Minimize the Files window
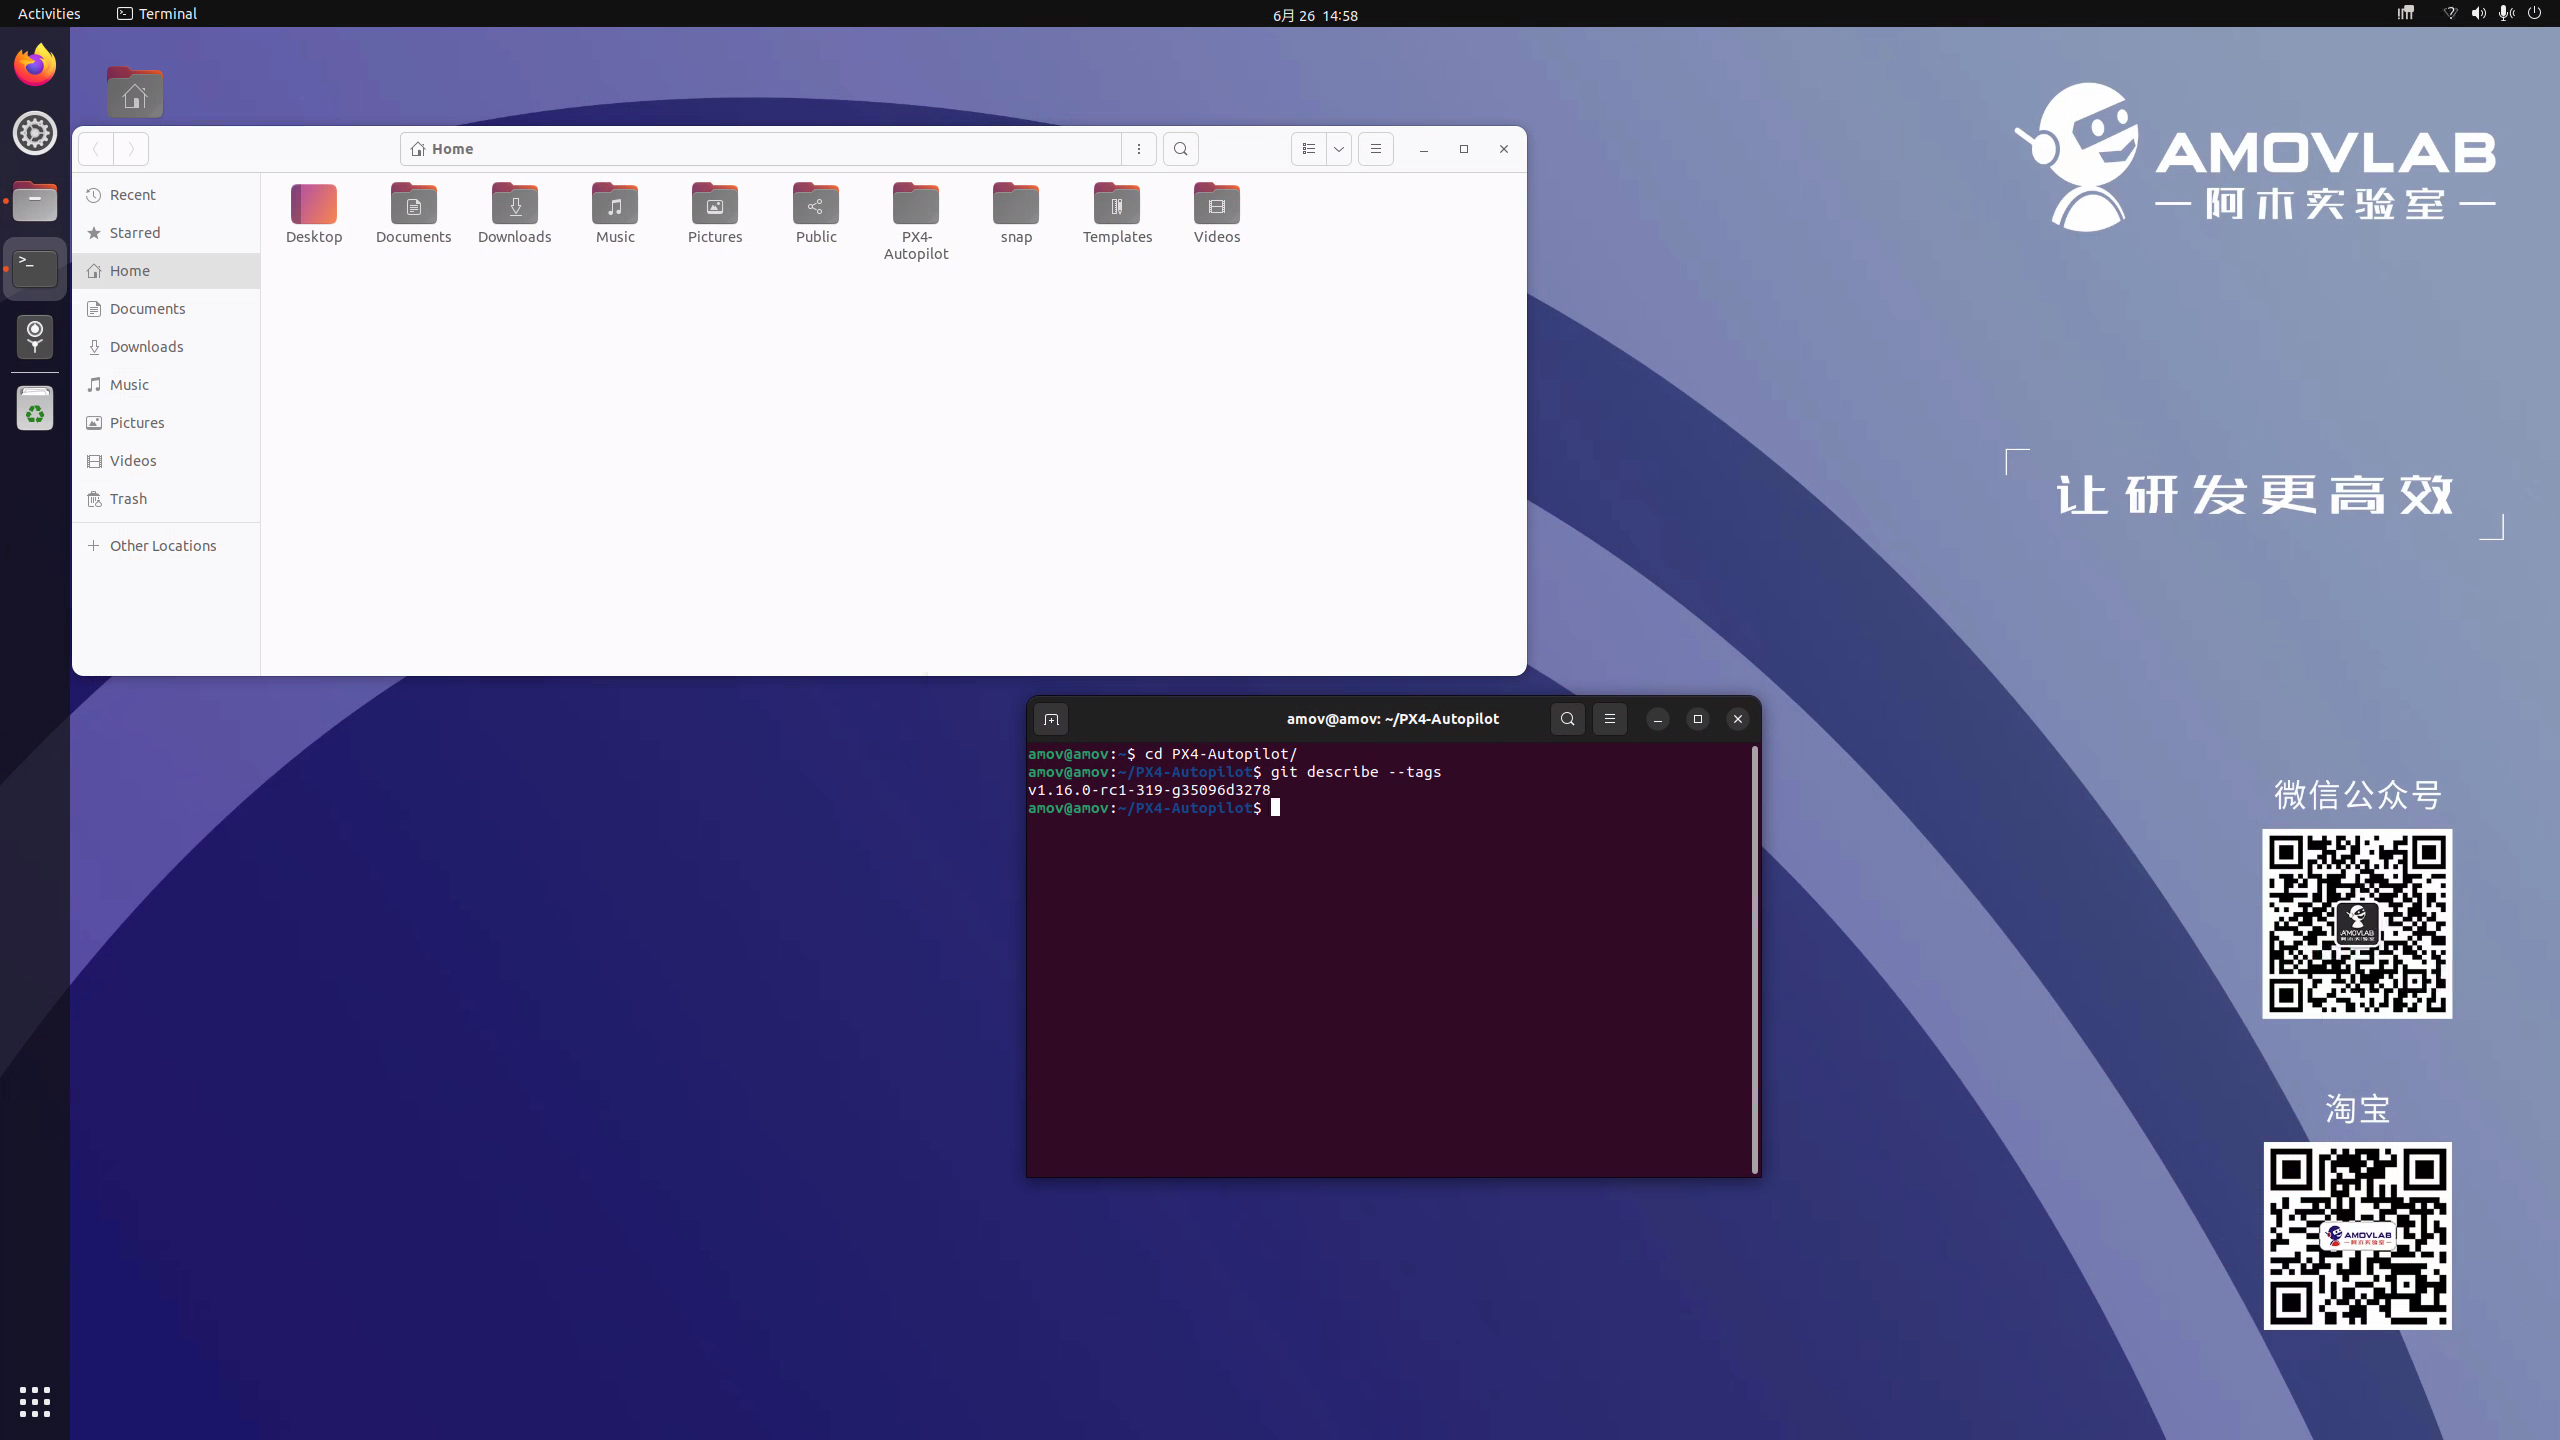2560x1440 pixels. tap(1423, 149)
